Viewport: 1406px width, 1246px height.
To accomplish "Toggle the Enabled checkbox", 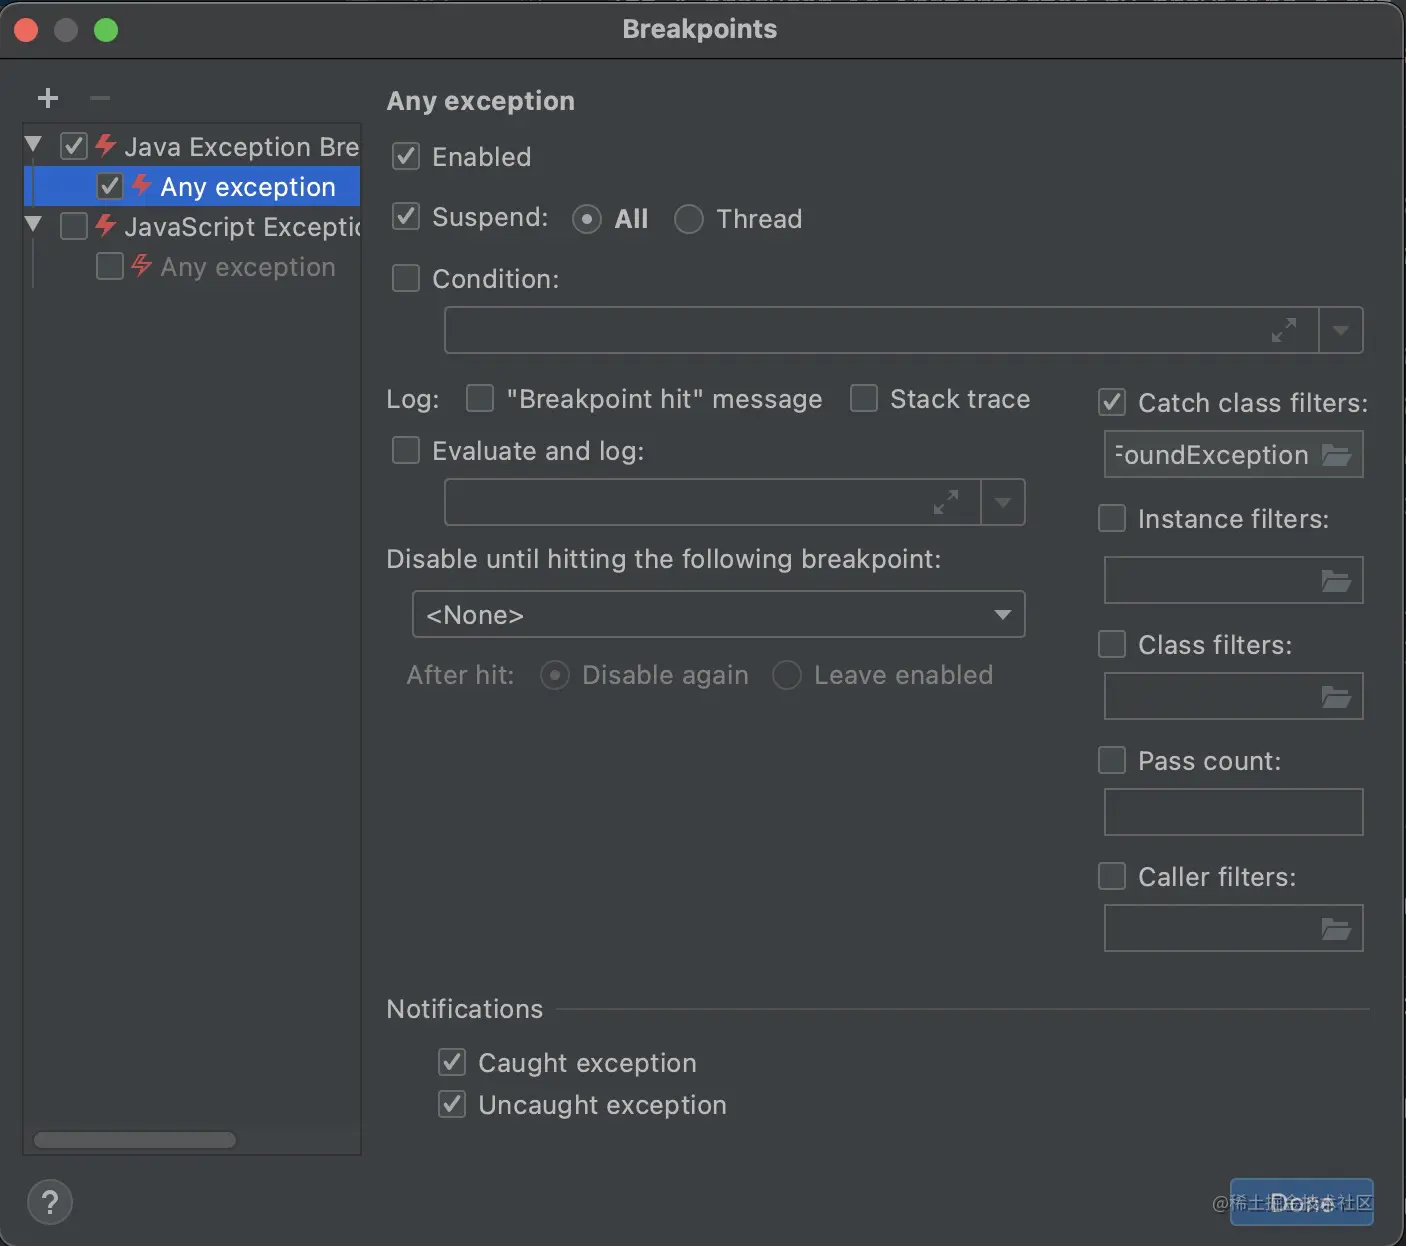I will tap(406, 156).
